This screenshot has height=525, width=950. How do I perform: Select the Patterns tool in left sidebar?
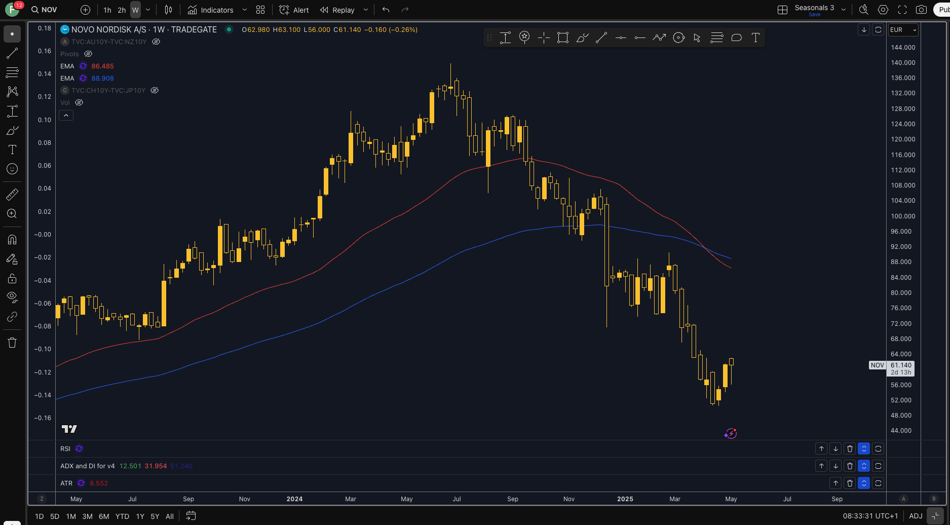12,91
